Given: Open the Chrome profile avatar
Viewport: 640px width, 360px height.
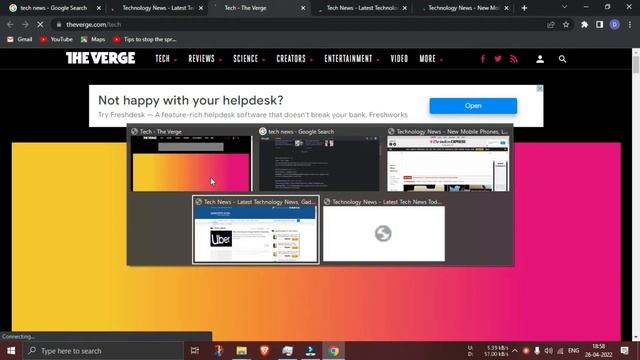Looking at the screenshot, I should coord(615,24).
